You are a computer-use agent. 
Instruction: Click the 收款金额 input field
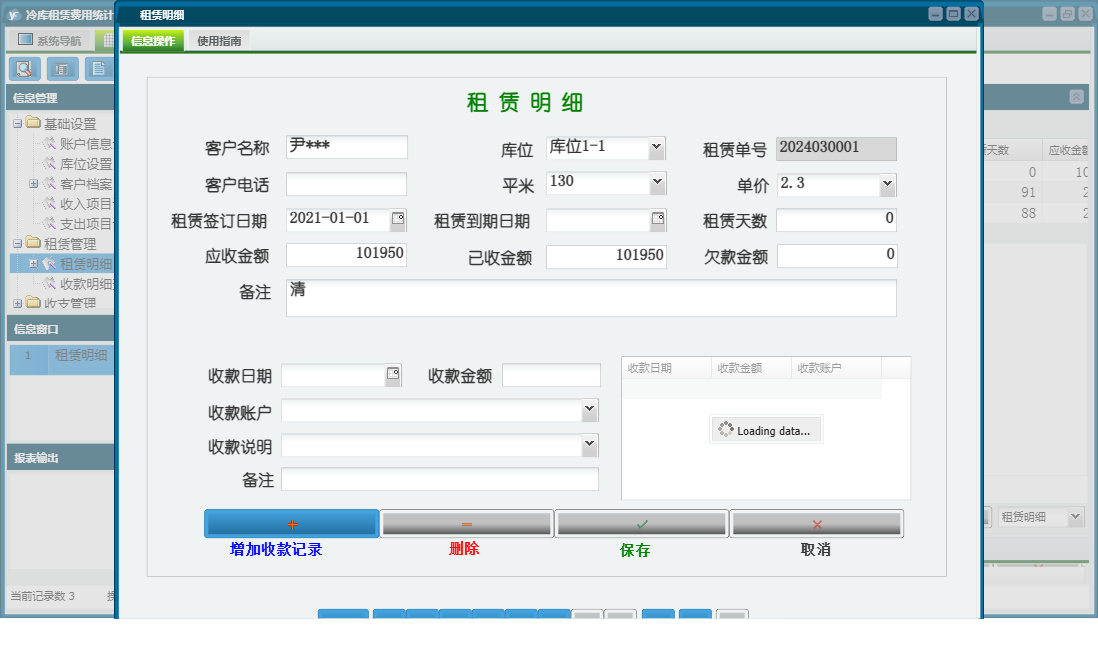551,375
